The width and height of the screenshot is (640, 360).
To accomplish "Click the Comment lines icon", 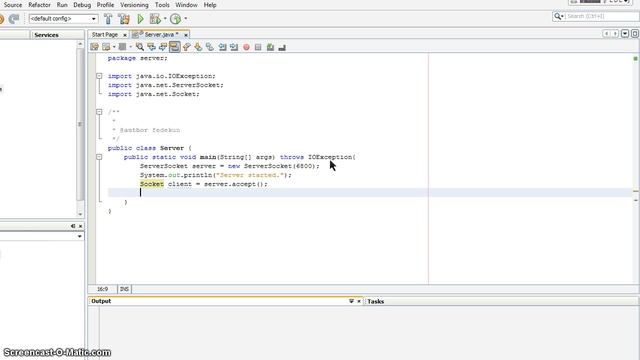I will click(270, 47).
